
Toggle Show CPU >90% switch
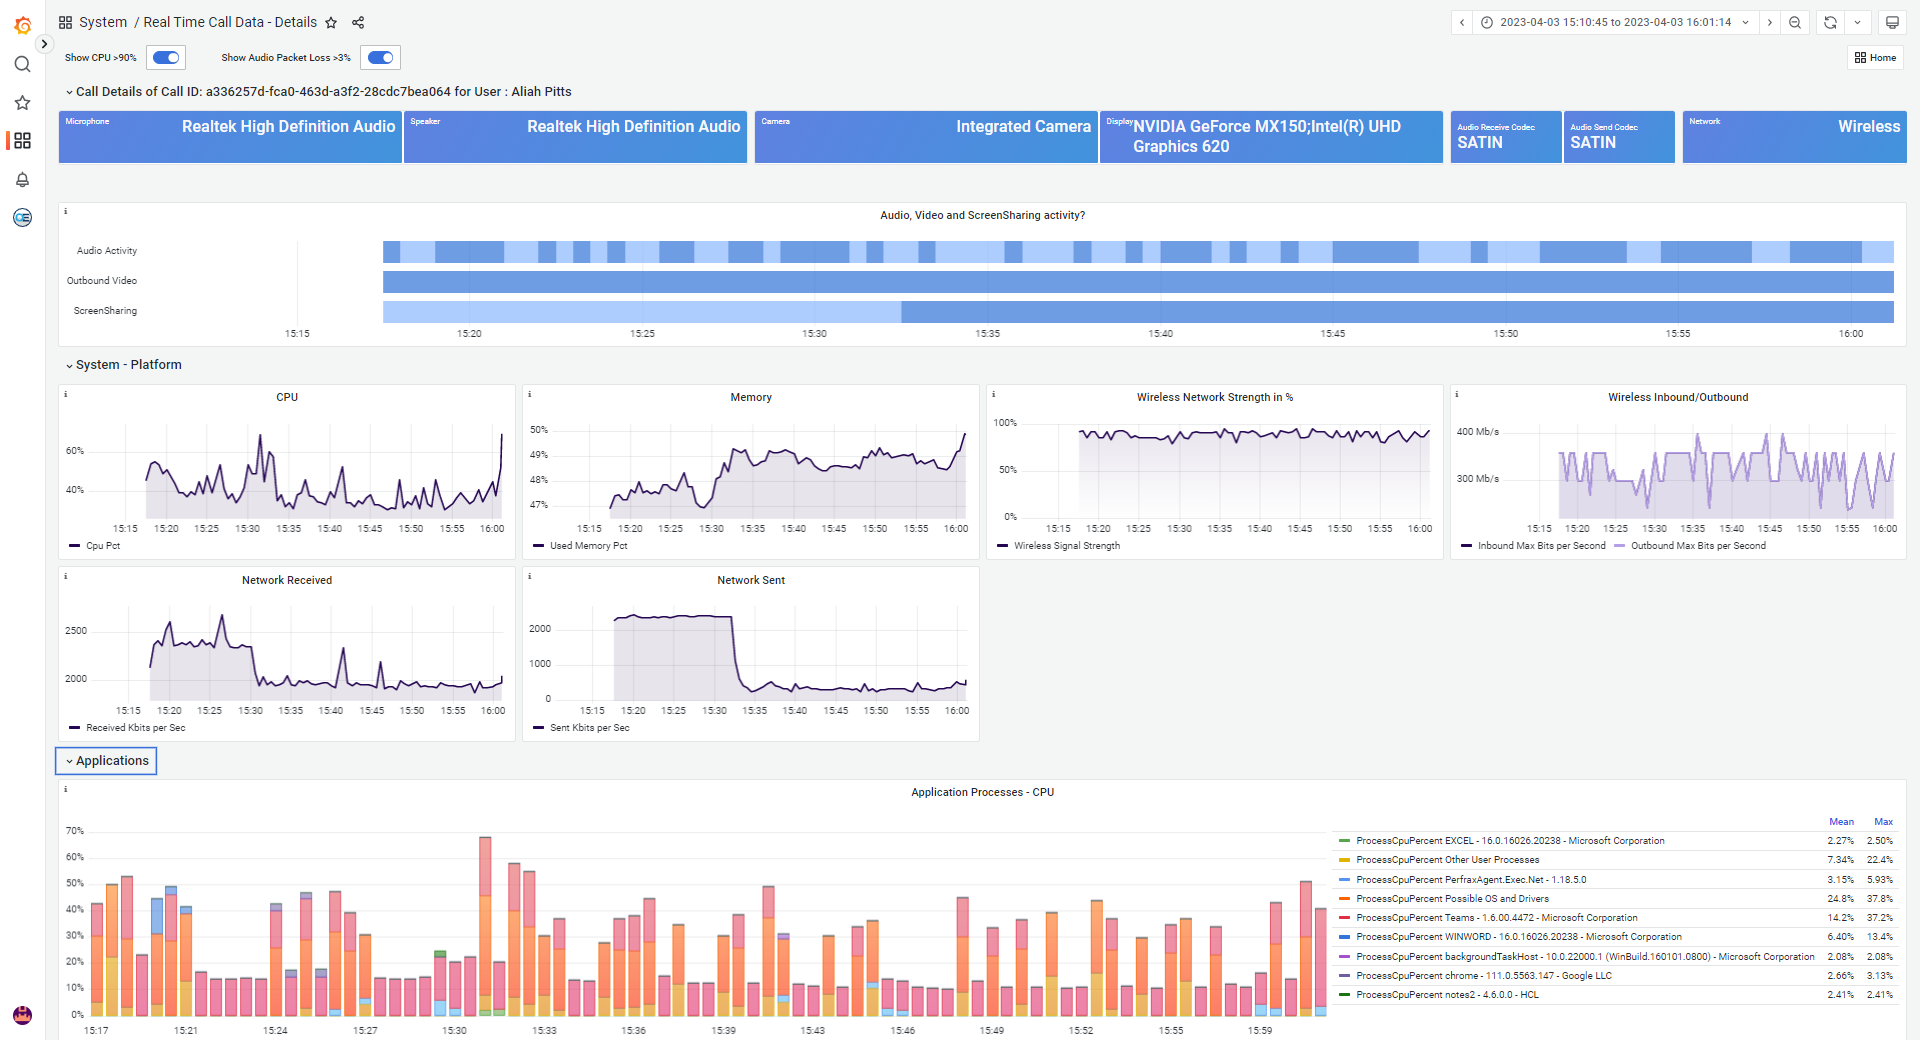click(x=166, y=58)
